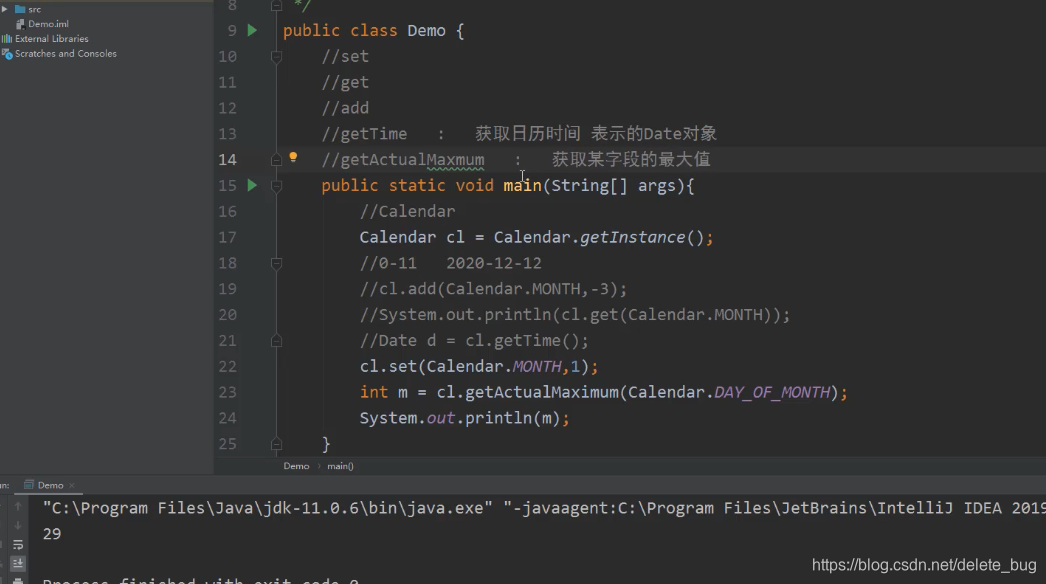This screenshot has height=584, width=1046.
Task: Click the '//getTime' comment on line 13
Action: click(x=364, y=134)
